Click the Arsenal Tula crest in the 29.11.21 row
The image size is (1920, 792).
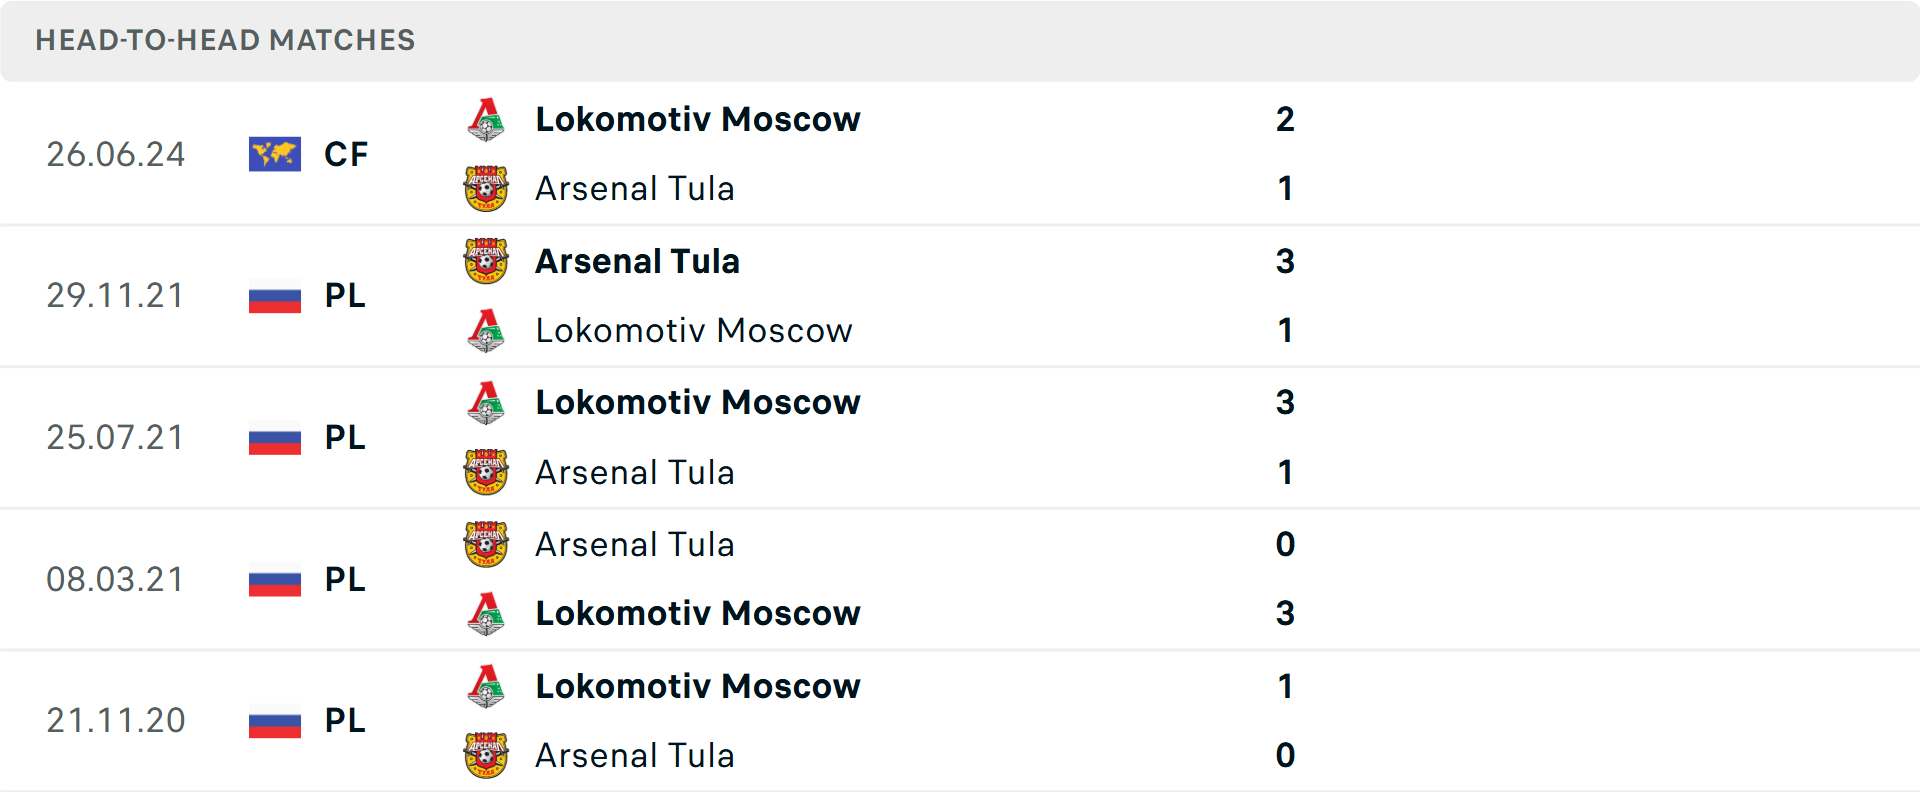tap(487, 261)
